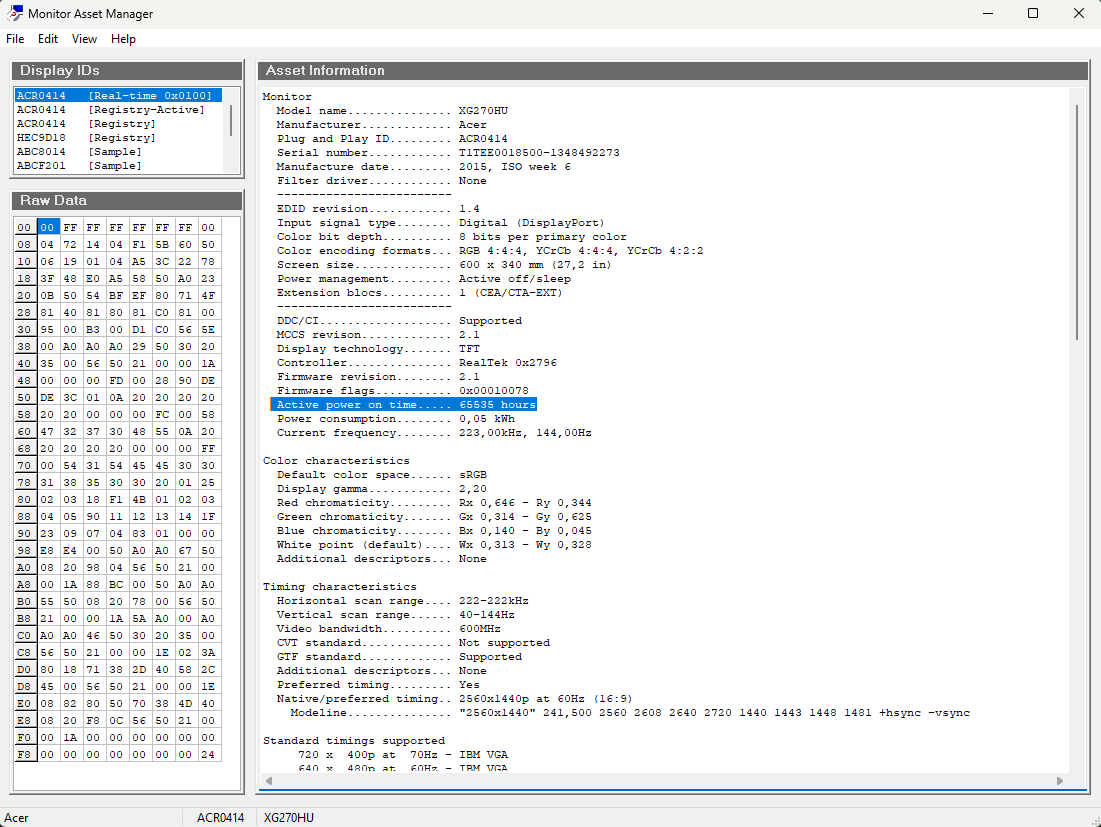This screenshot has height=827, width=1101.
Task: Click the Plug and Play ID line
Action: click(392, 138)
